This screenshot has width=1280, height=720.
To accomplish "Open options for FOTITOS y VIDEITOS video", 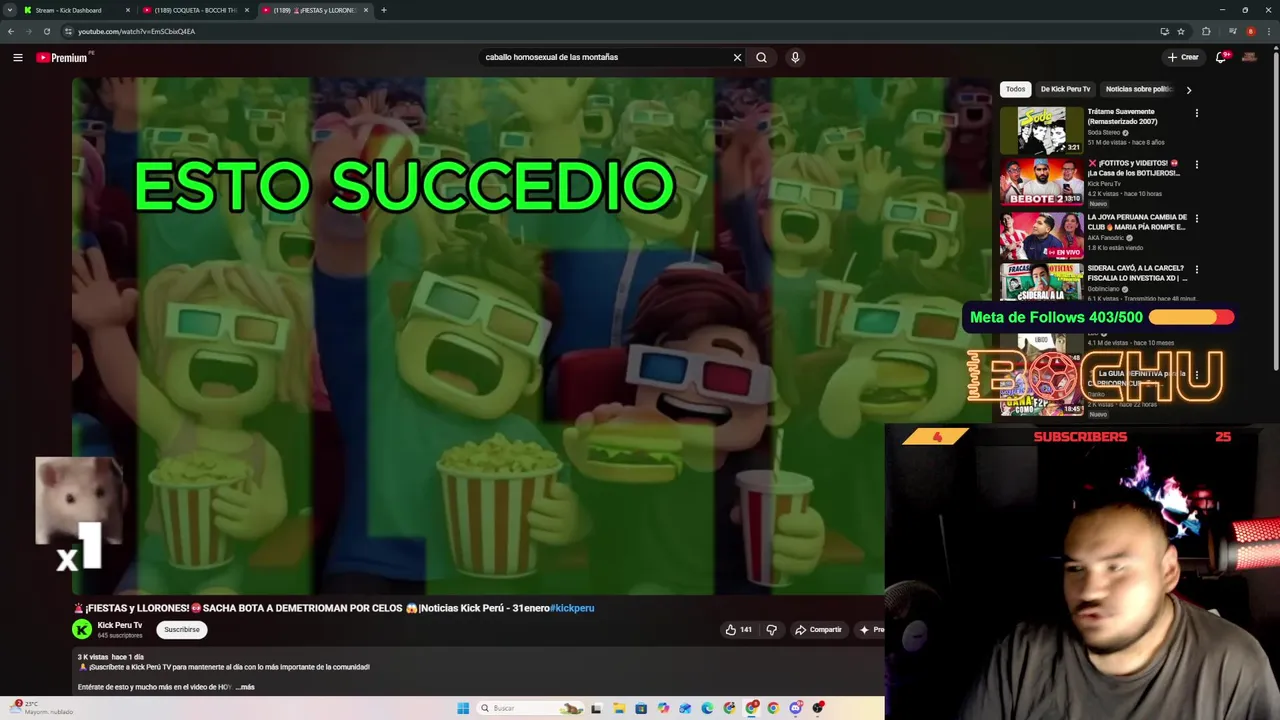I will pyautogui.click(x=1196, y=165).
